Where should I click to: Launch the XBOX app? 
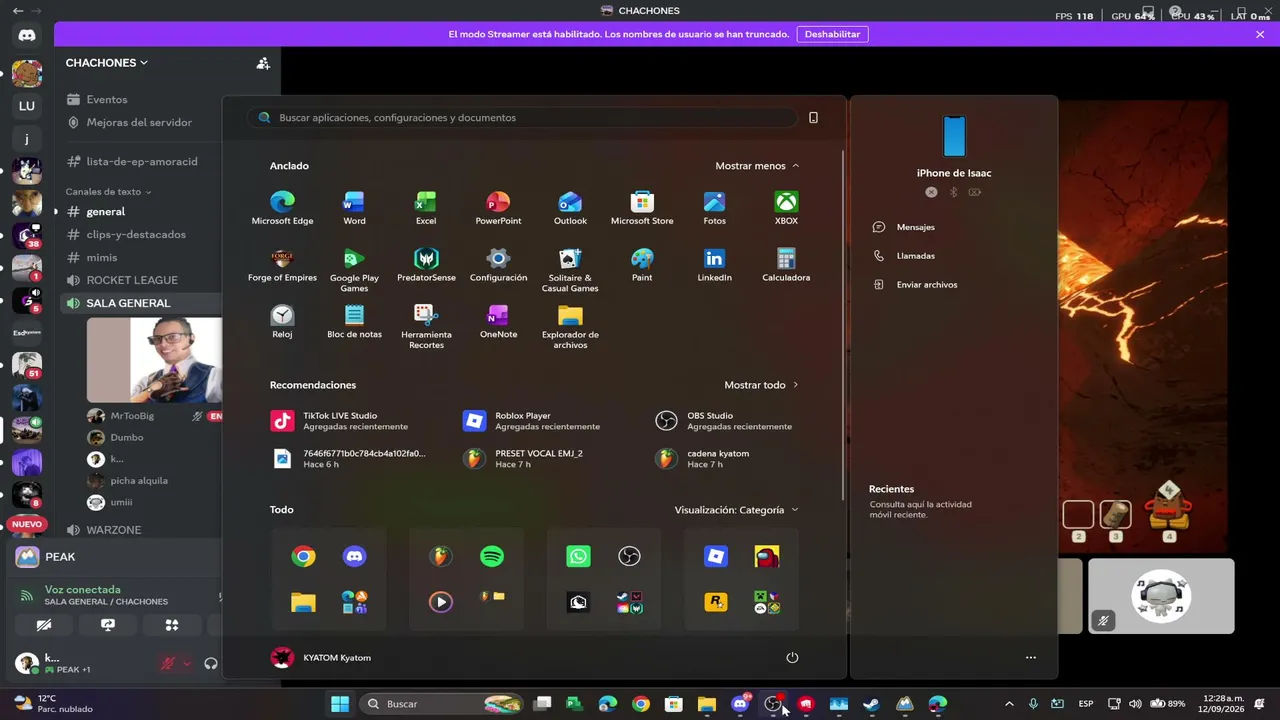point(786,208)
